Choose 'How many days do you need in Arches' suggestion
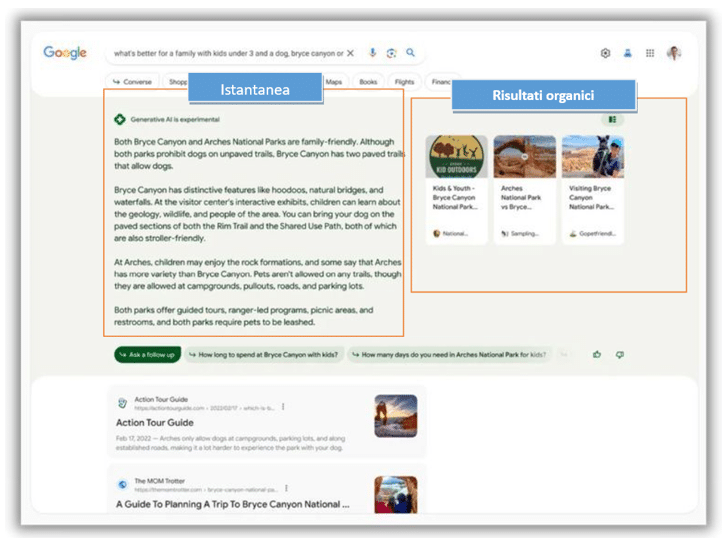 click(449, 355)
